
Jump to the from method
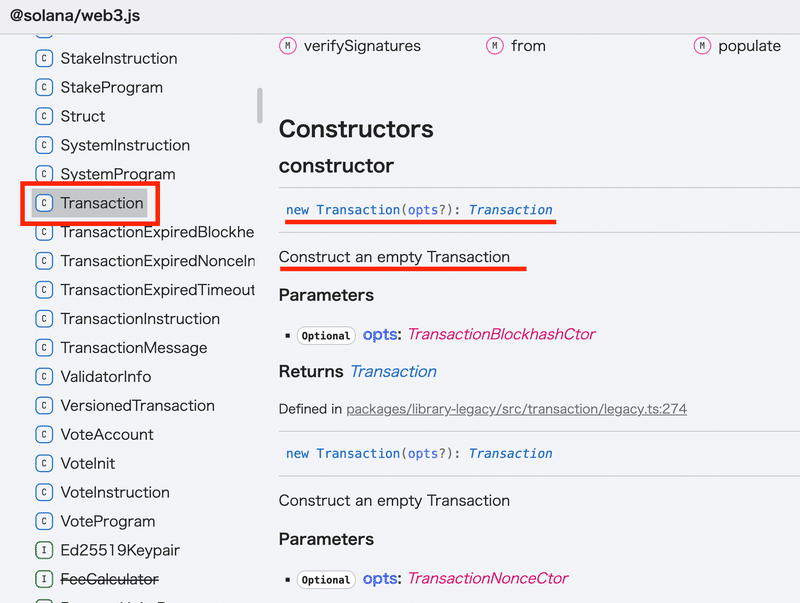coord(528,46)
